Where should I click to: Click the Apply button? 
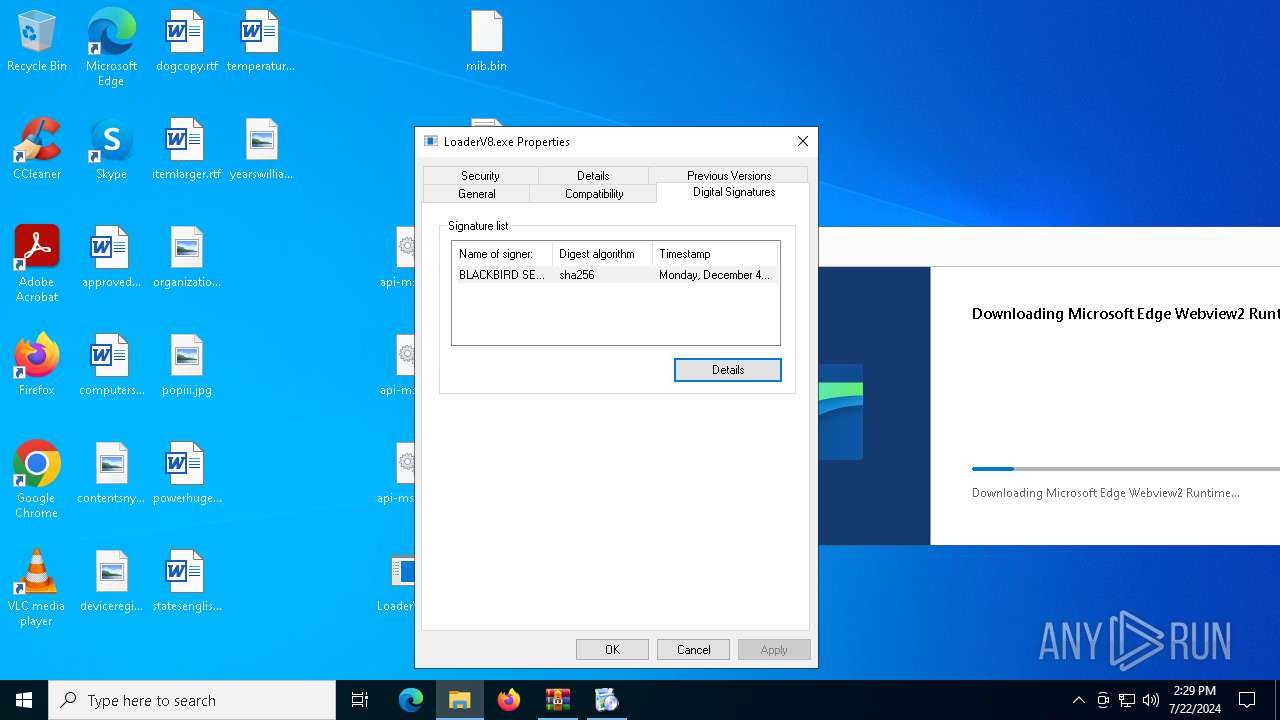coord(774,650)
